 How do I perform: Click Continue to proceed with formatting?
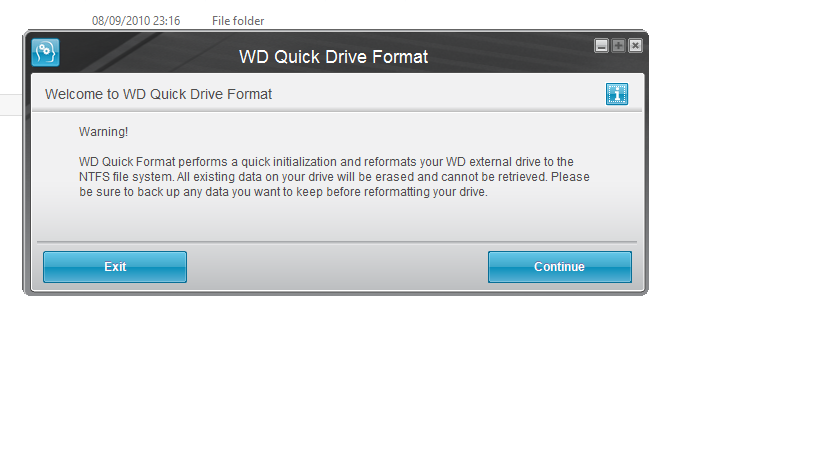pyautogui.click(x=559, y=267)
